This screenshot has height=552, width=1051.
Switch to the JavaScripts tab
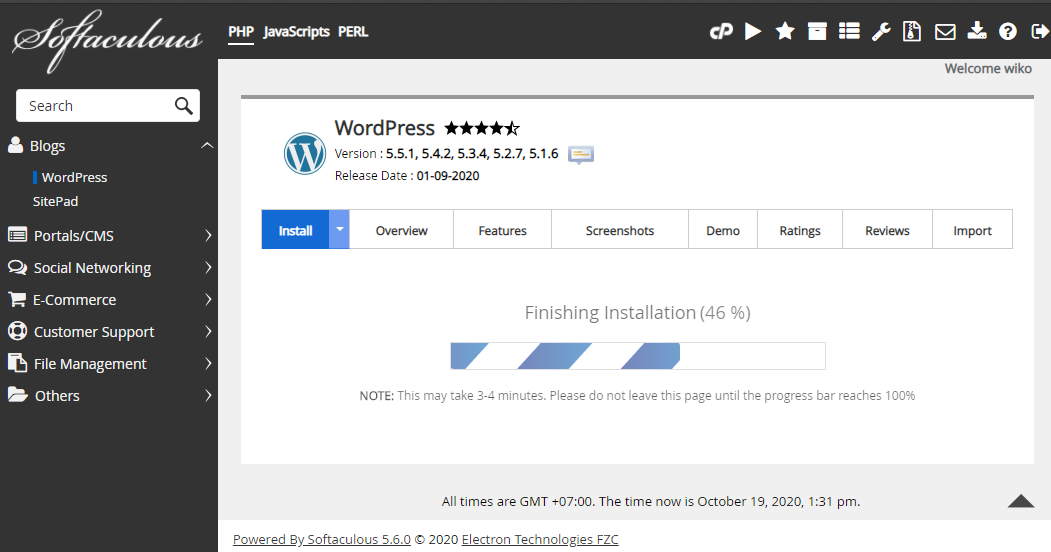[x=296, y=31]
